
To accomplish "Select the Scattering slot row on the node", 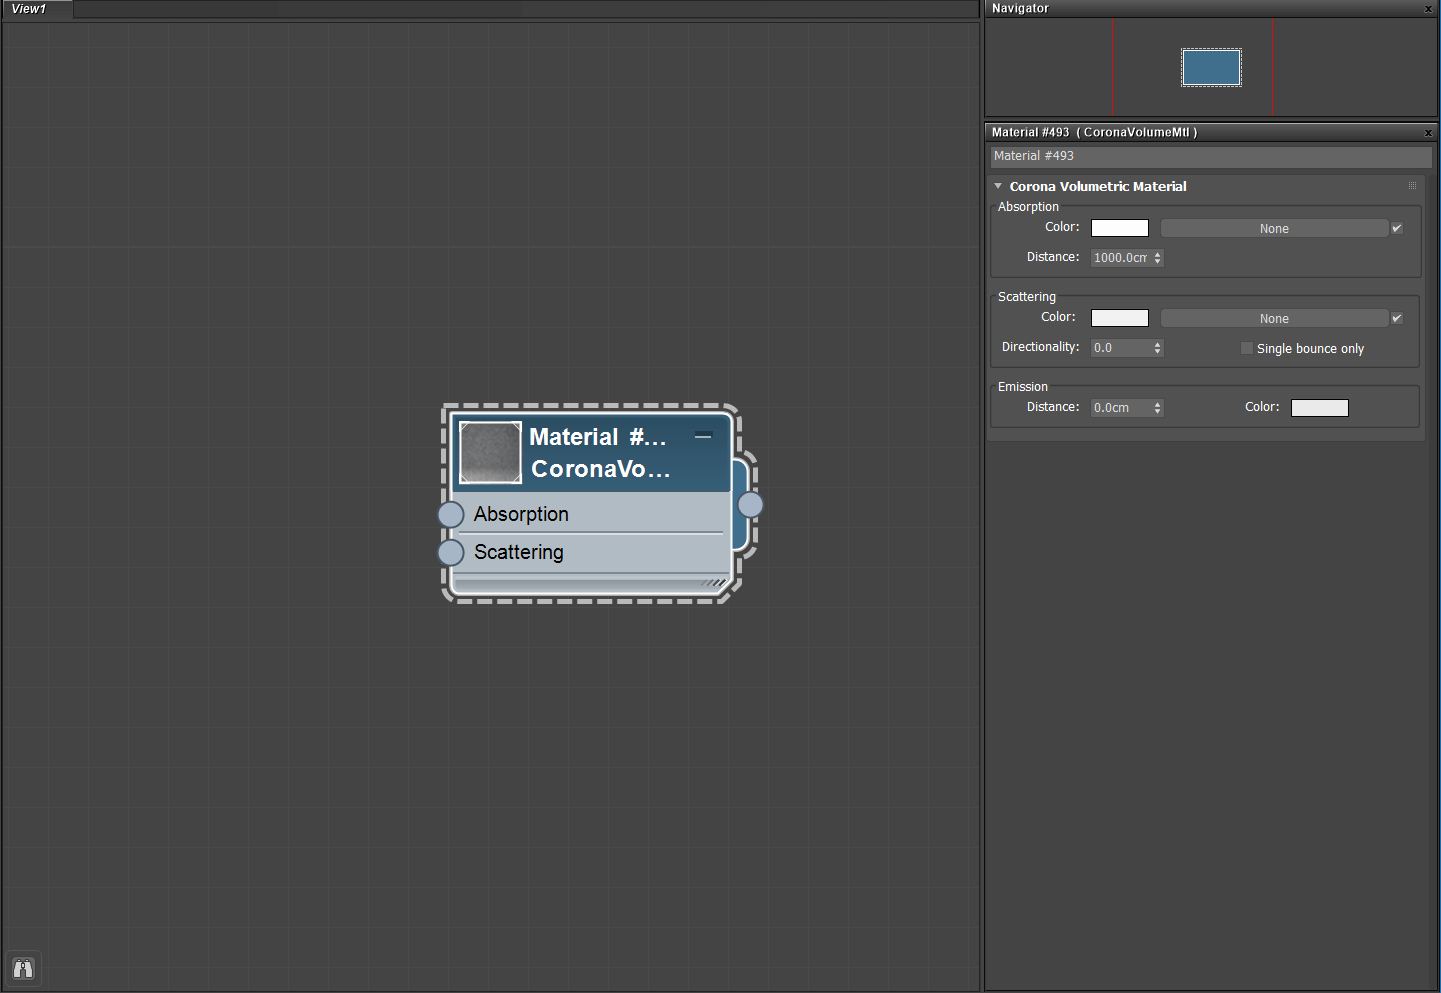I will click(x=590, y=552).
